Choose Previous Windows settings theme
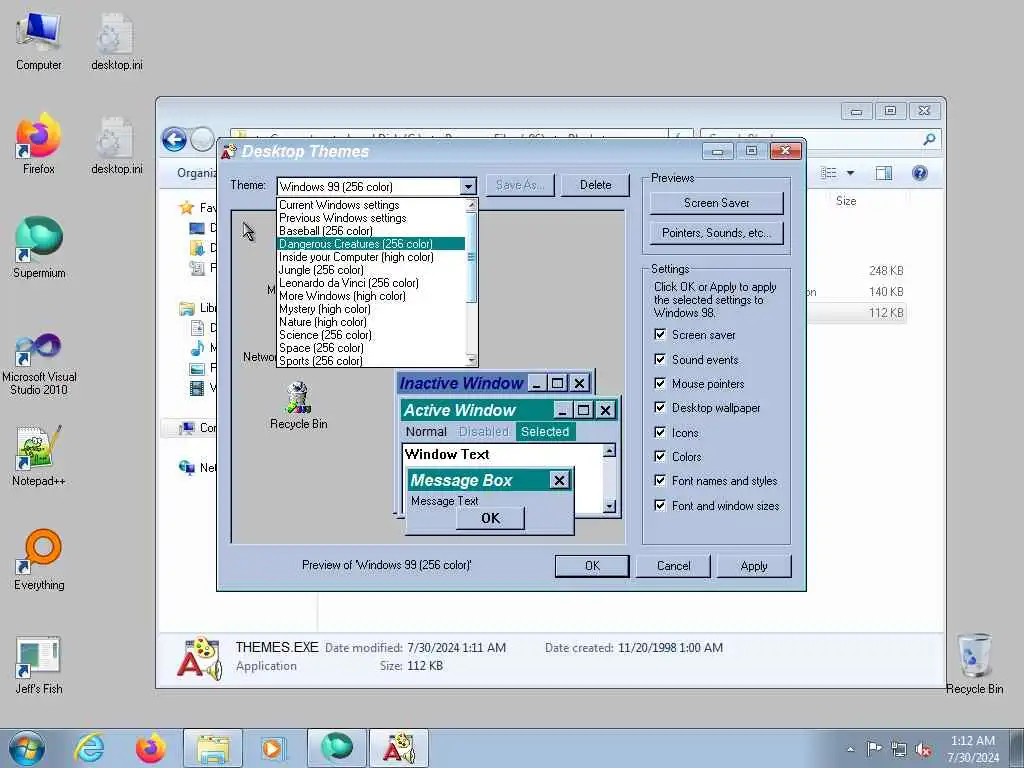 coord(371,218)
